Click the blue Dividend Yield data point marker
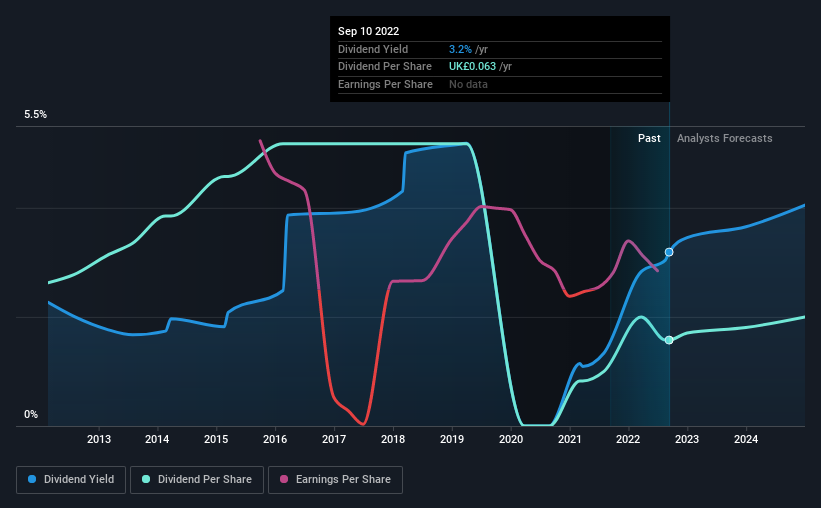The width and height of the screenshot is (821, 508). tap(669, 252)
